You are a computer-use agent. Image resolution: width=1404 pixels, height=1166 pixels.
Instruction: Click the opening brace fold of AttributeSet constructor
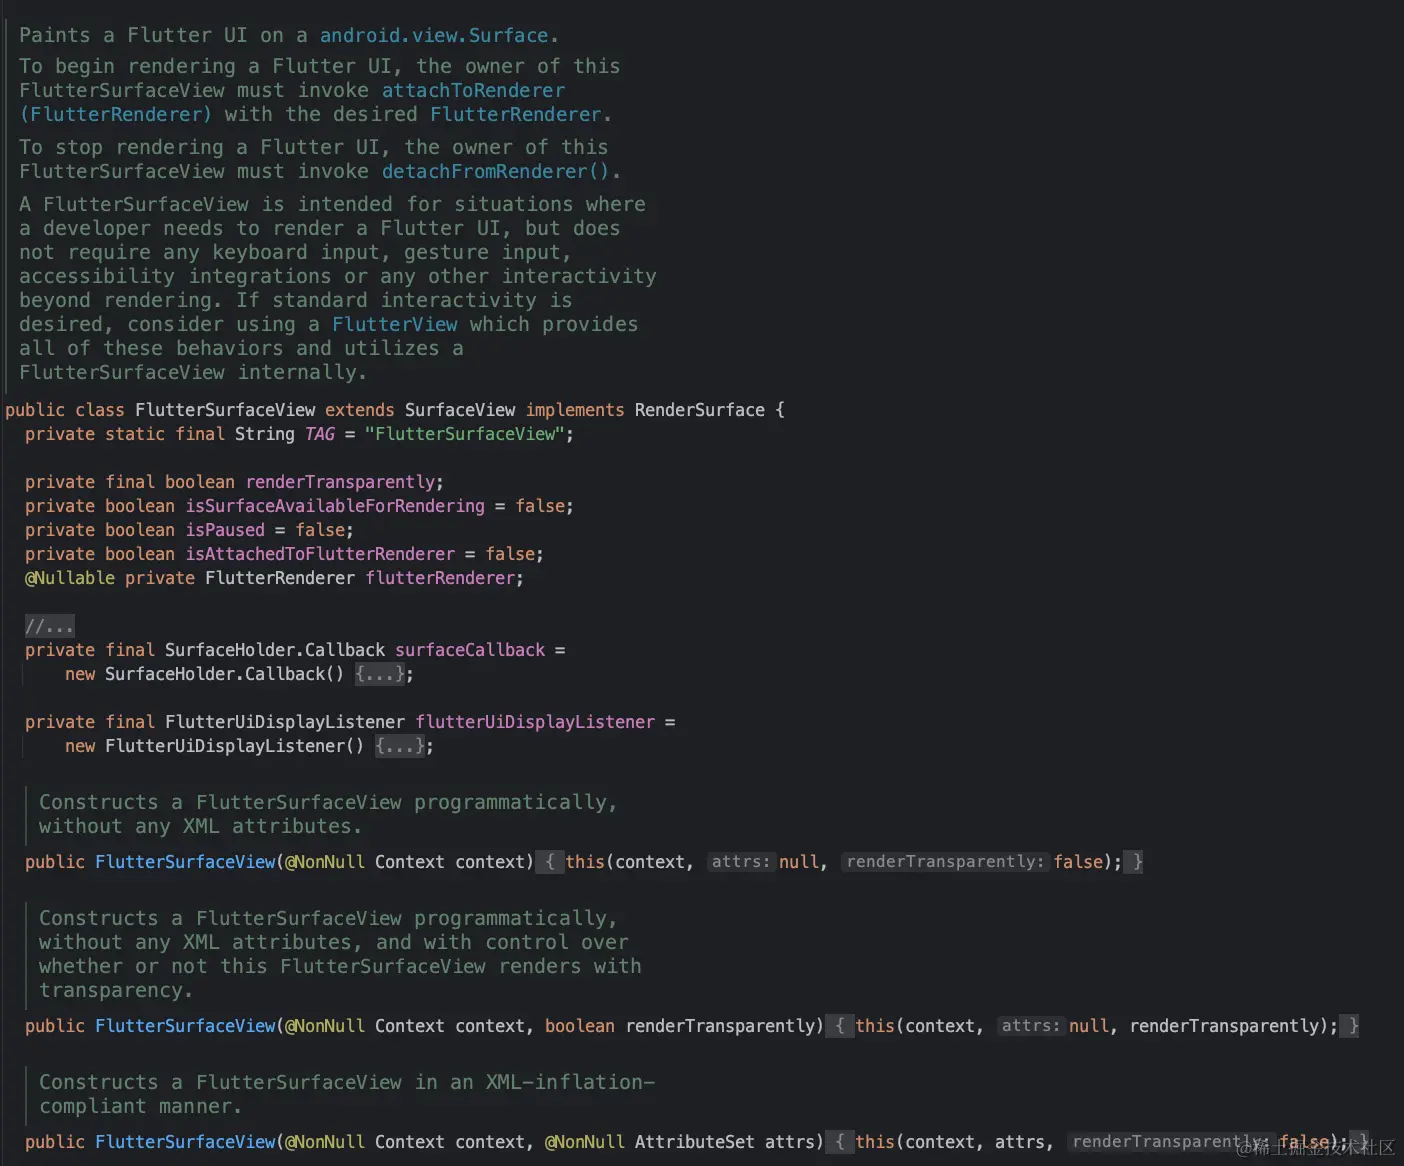pyautogui.click(x=840, y=1142)
